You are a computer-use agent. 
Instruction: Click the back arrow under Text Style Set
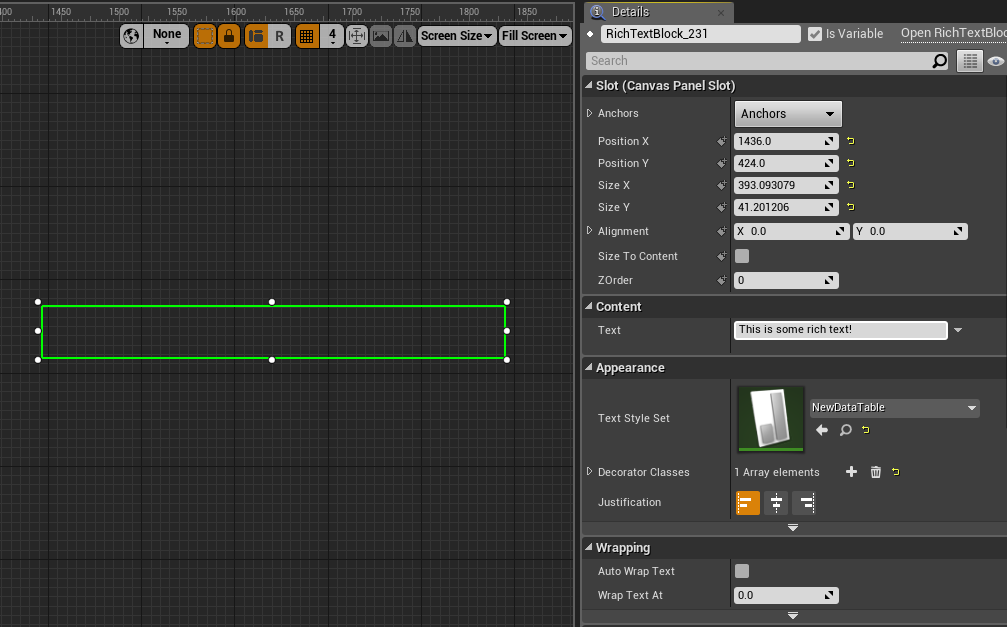[821, 430]
